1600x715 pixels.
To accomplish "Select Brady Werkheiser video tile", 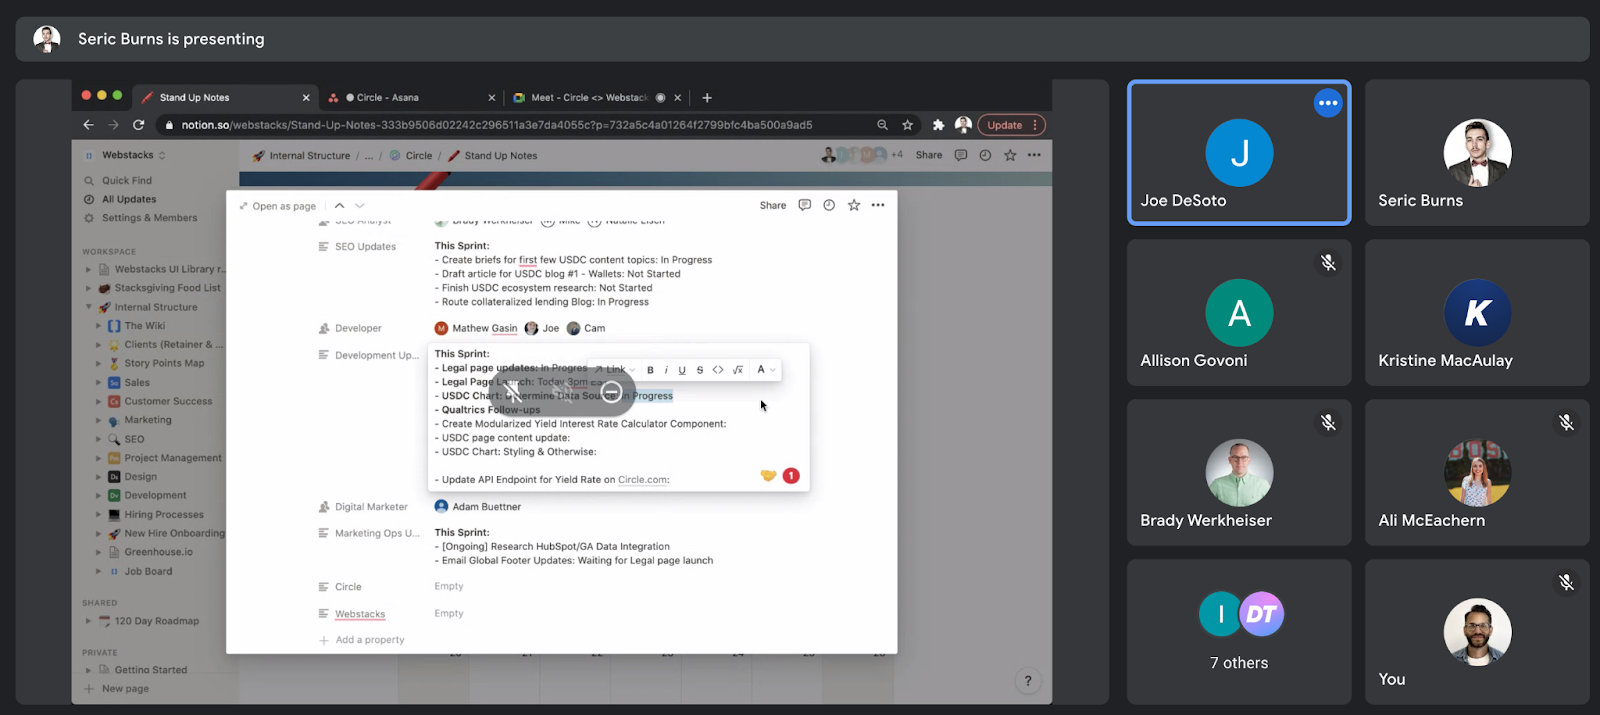I will pyautogui.click(x=1239, y=473).
